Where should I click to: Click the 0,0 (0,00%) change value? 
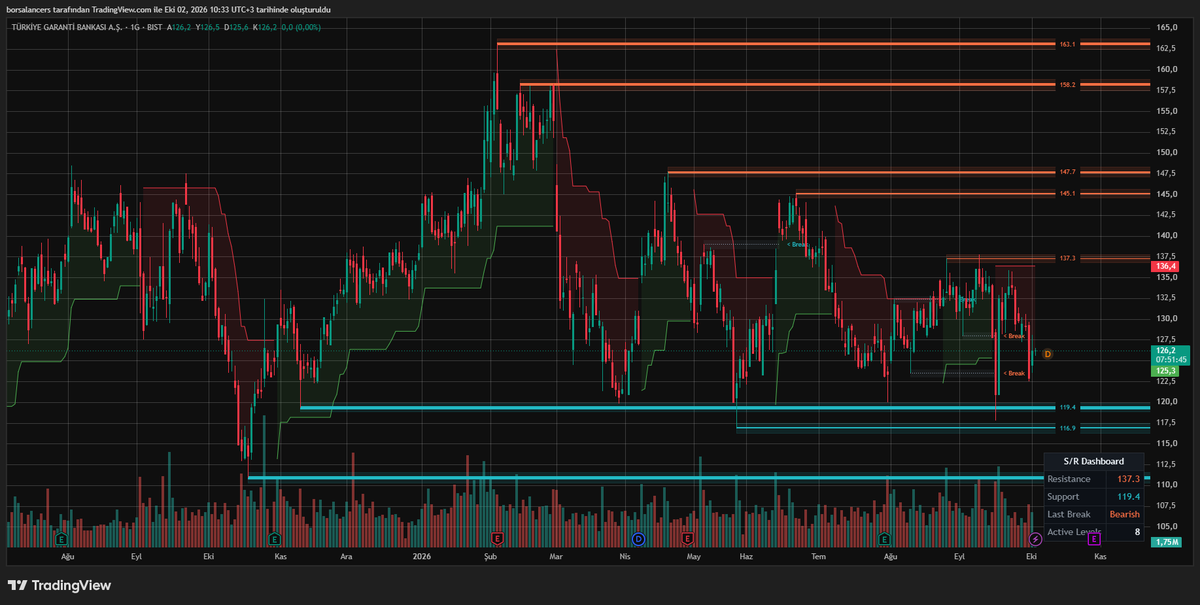click(x=301, y=27)
